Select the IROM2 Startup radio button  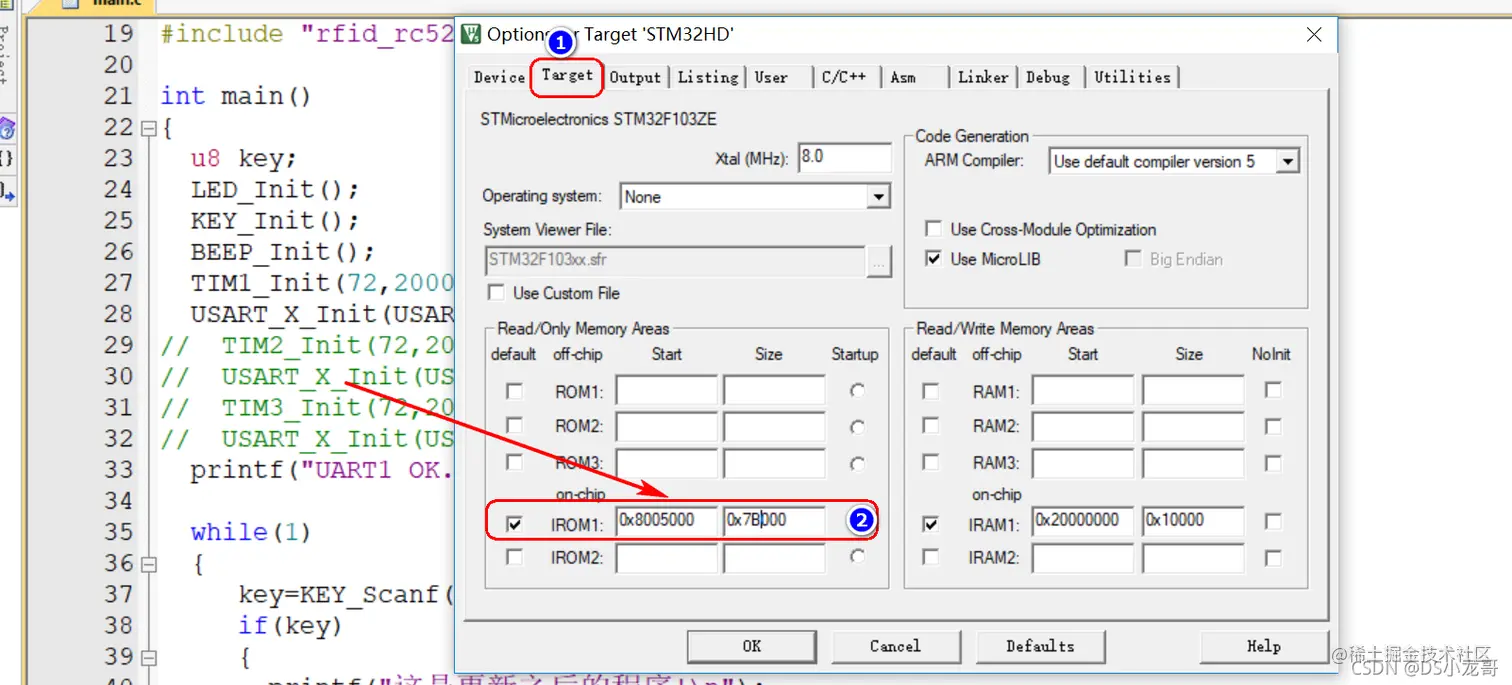coord(857,556)
